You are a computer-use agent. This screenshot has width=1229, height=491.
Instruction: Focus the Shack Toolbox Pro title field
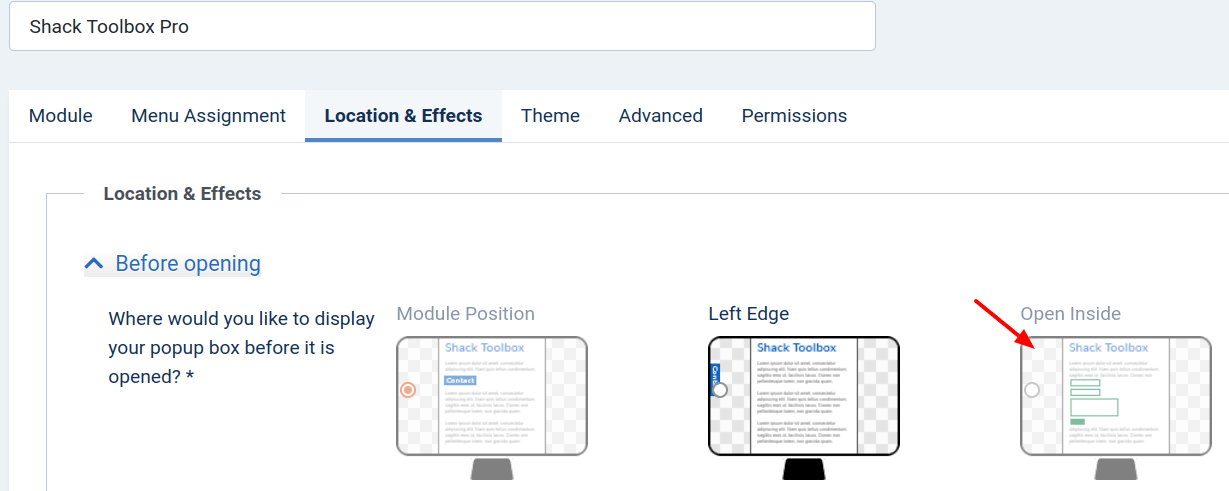pyautogui.click(x=442, y=26)
